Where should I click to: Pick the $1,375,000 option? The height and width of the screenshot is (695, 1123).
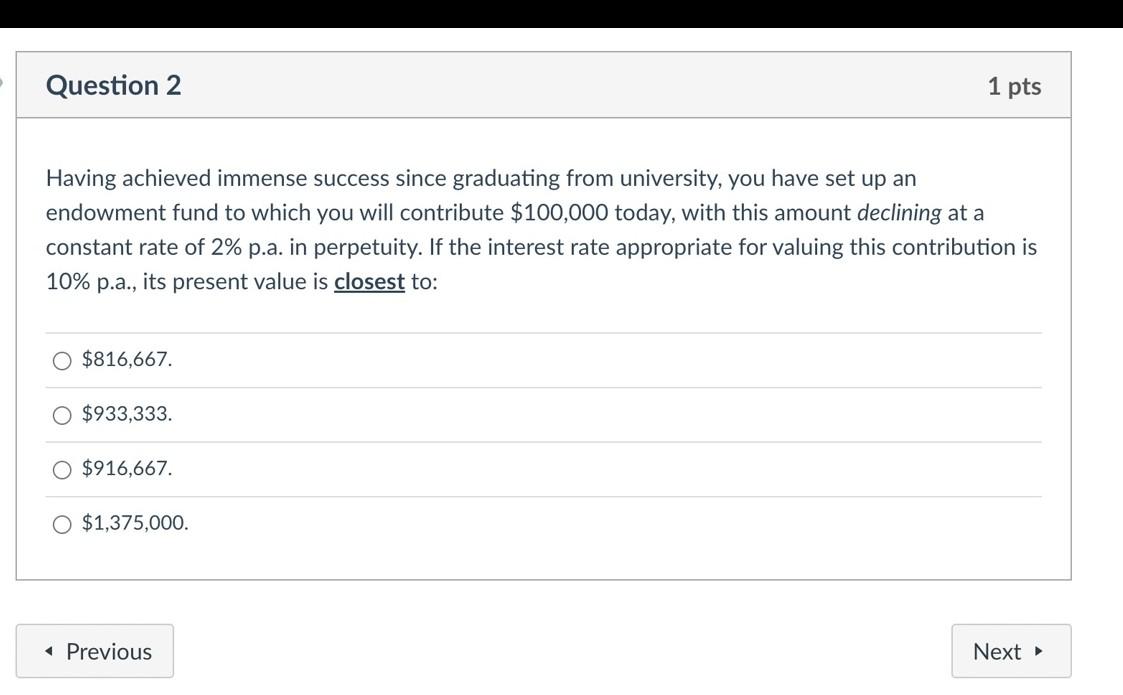61,521
